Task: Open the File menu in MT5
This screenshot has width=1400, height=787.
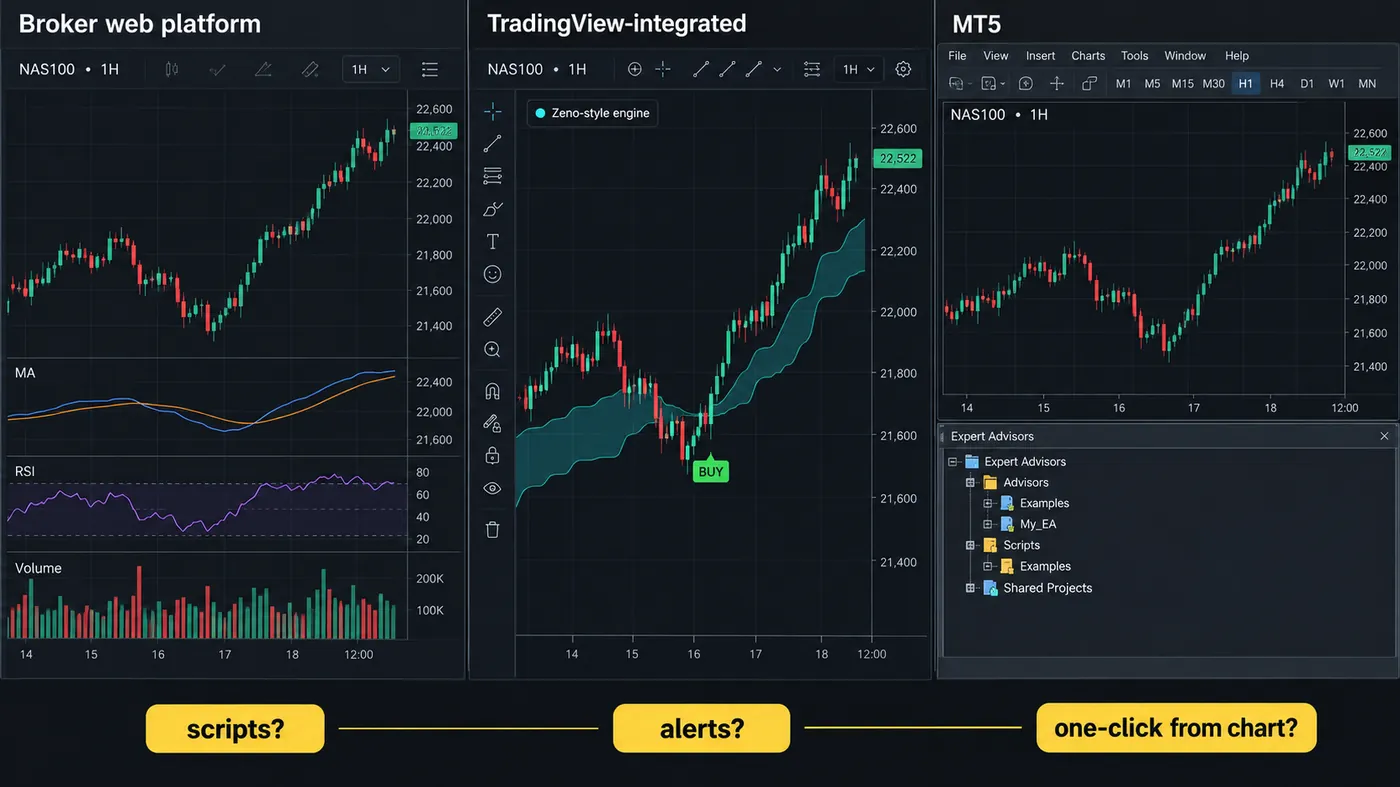Action: pyautogui.click(x=957, y=56)
